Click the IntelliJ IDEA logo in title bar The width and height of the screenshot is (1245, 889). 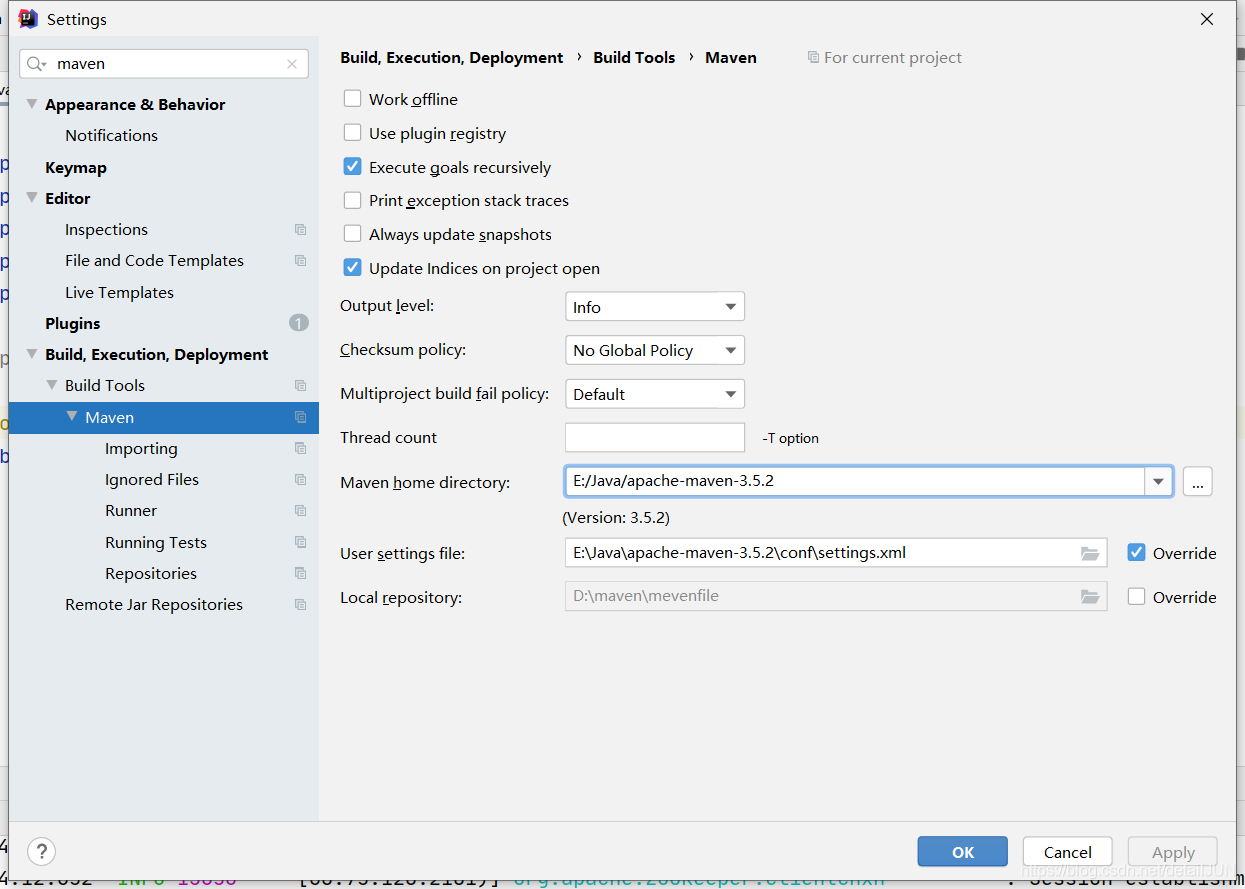click(28, 19)
